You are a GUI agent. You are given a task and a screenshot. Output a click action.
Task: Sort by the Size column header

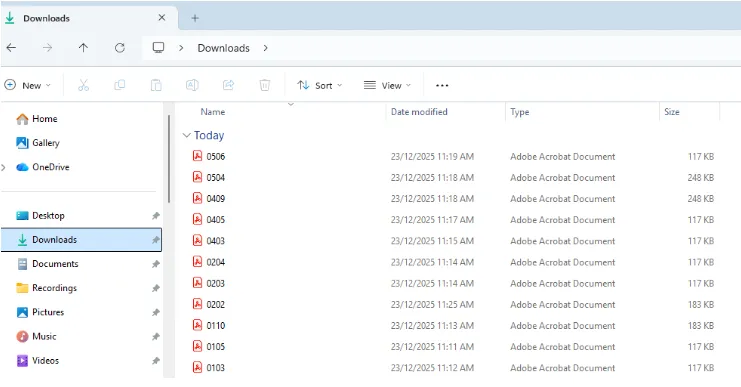point(672,112)
